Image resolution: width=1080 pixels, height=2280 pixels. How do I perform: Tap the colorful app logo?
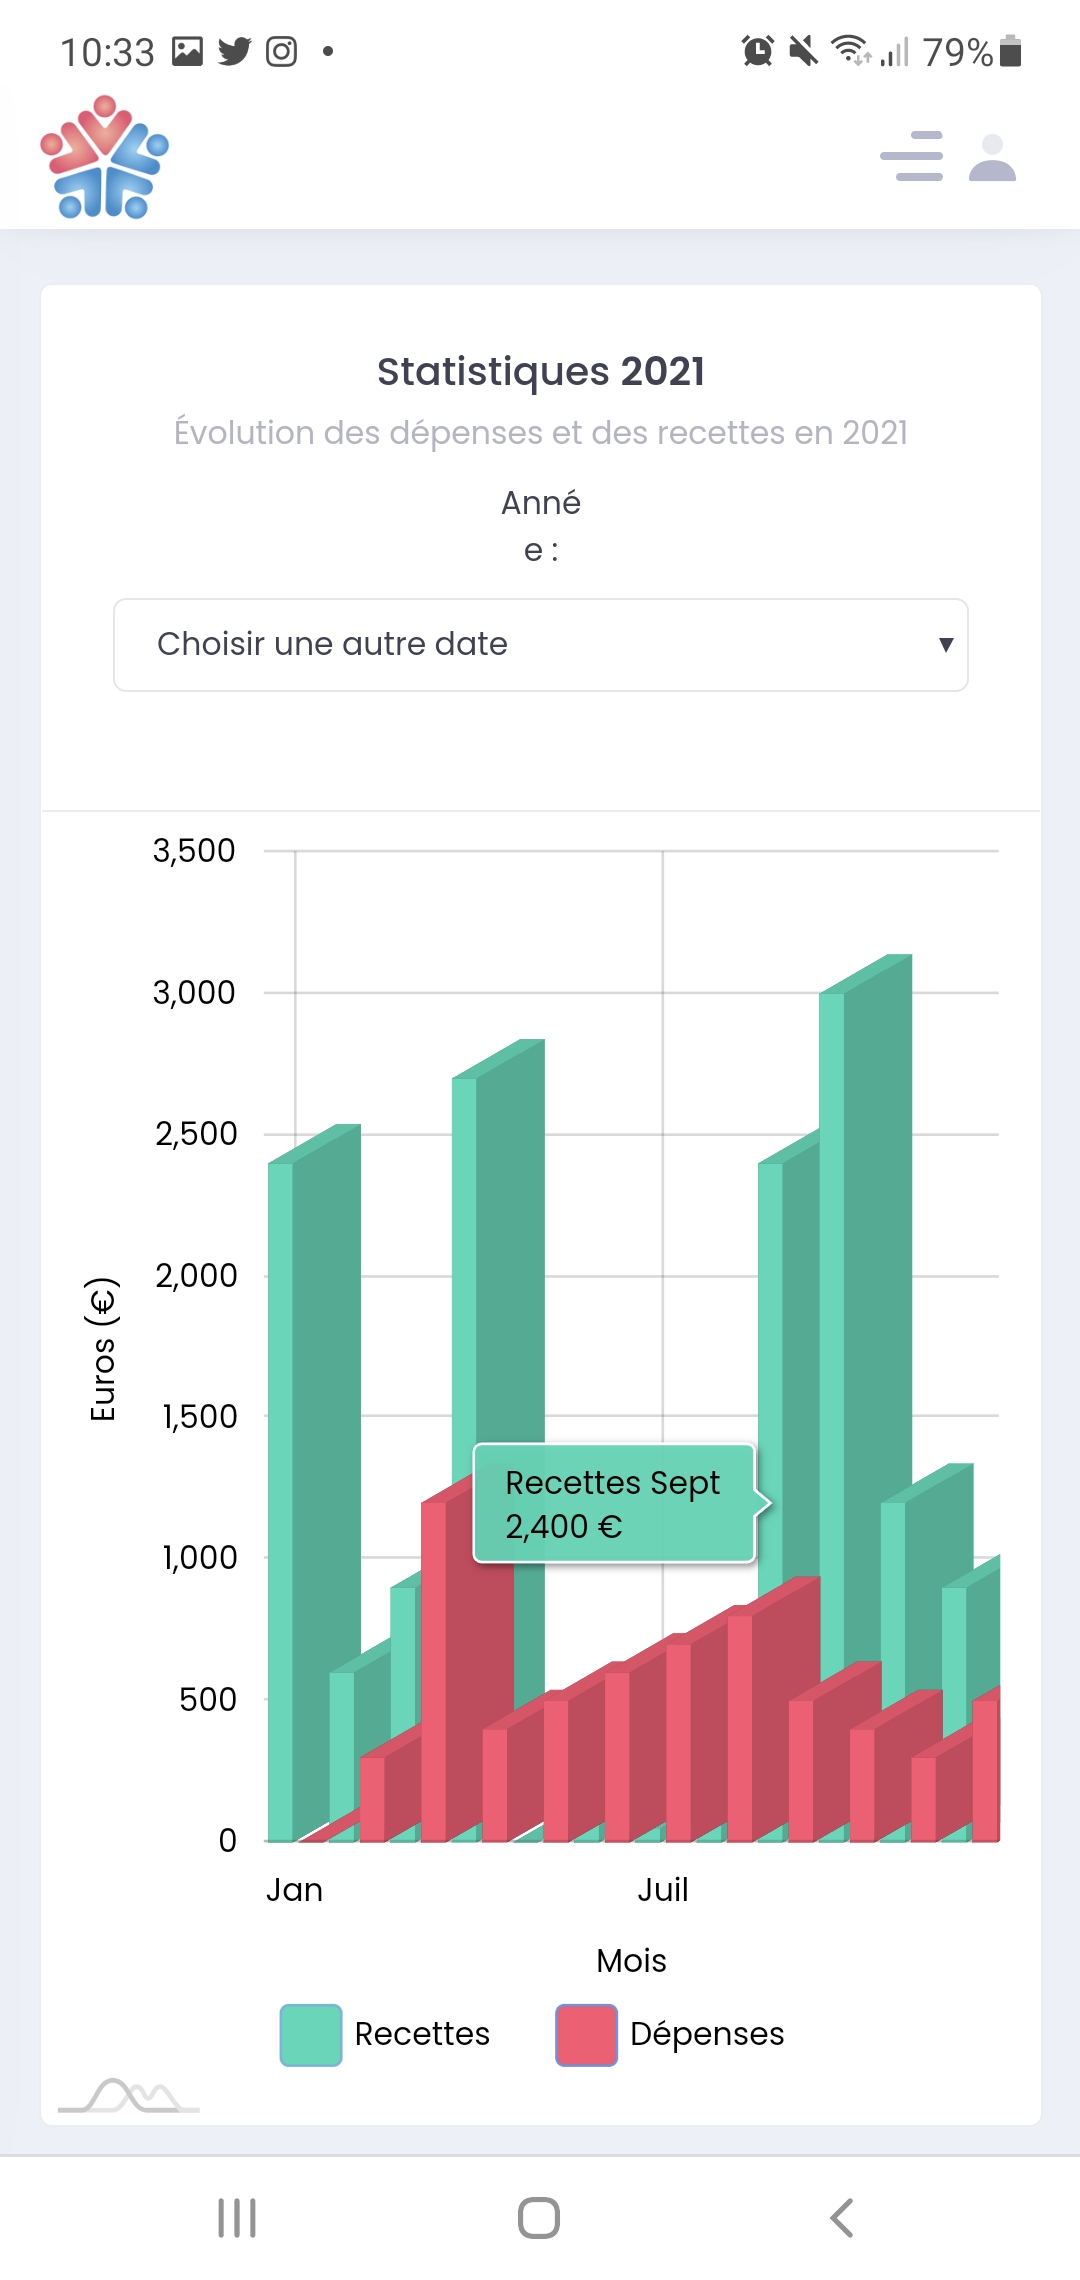[x=105, y=157]
